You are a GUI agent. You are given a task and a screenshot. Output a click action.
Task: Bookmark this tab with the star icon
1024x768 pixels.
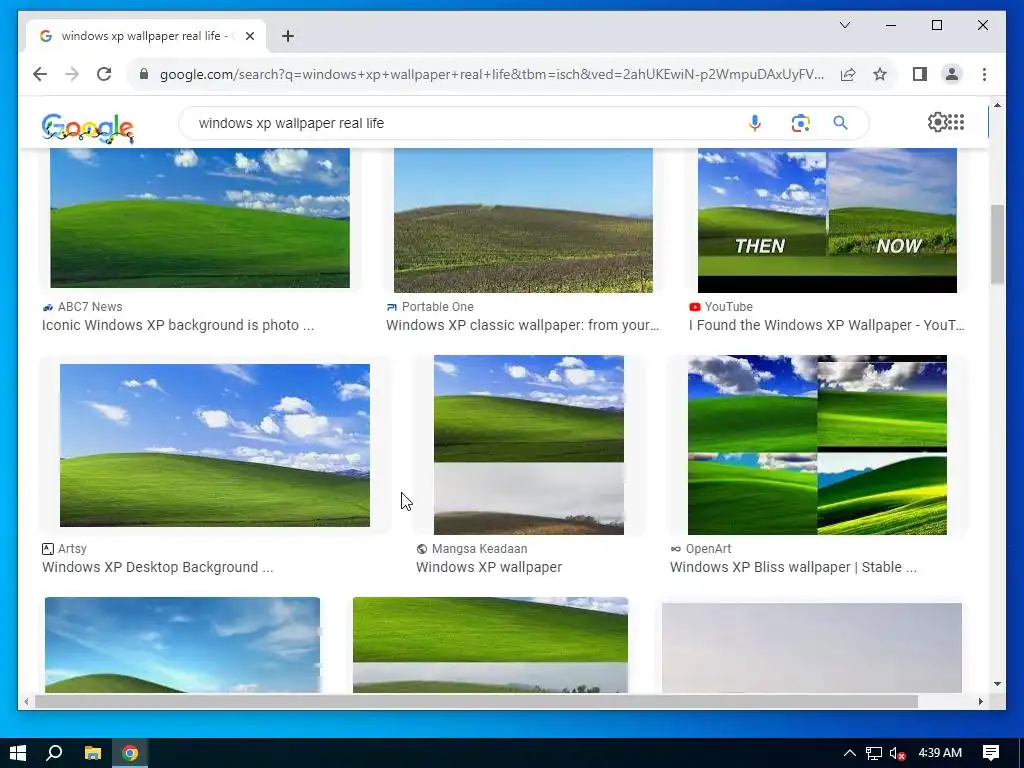point(880,74)
